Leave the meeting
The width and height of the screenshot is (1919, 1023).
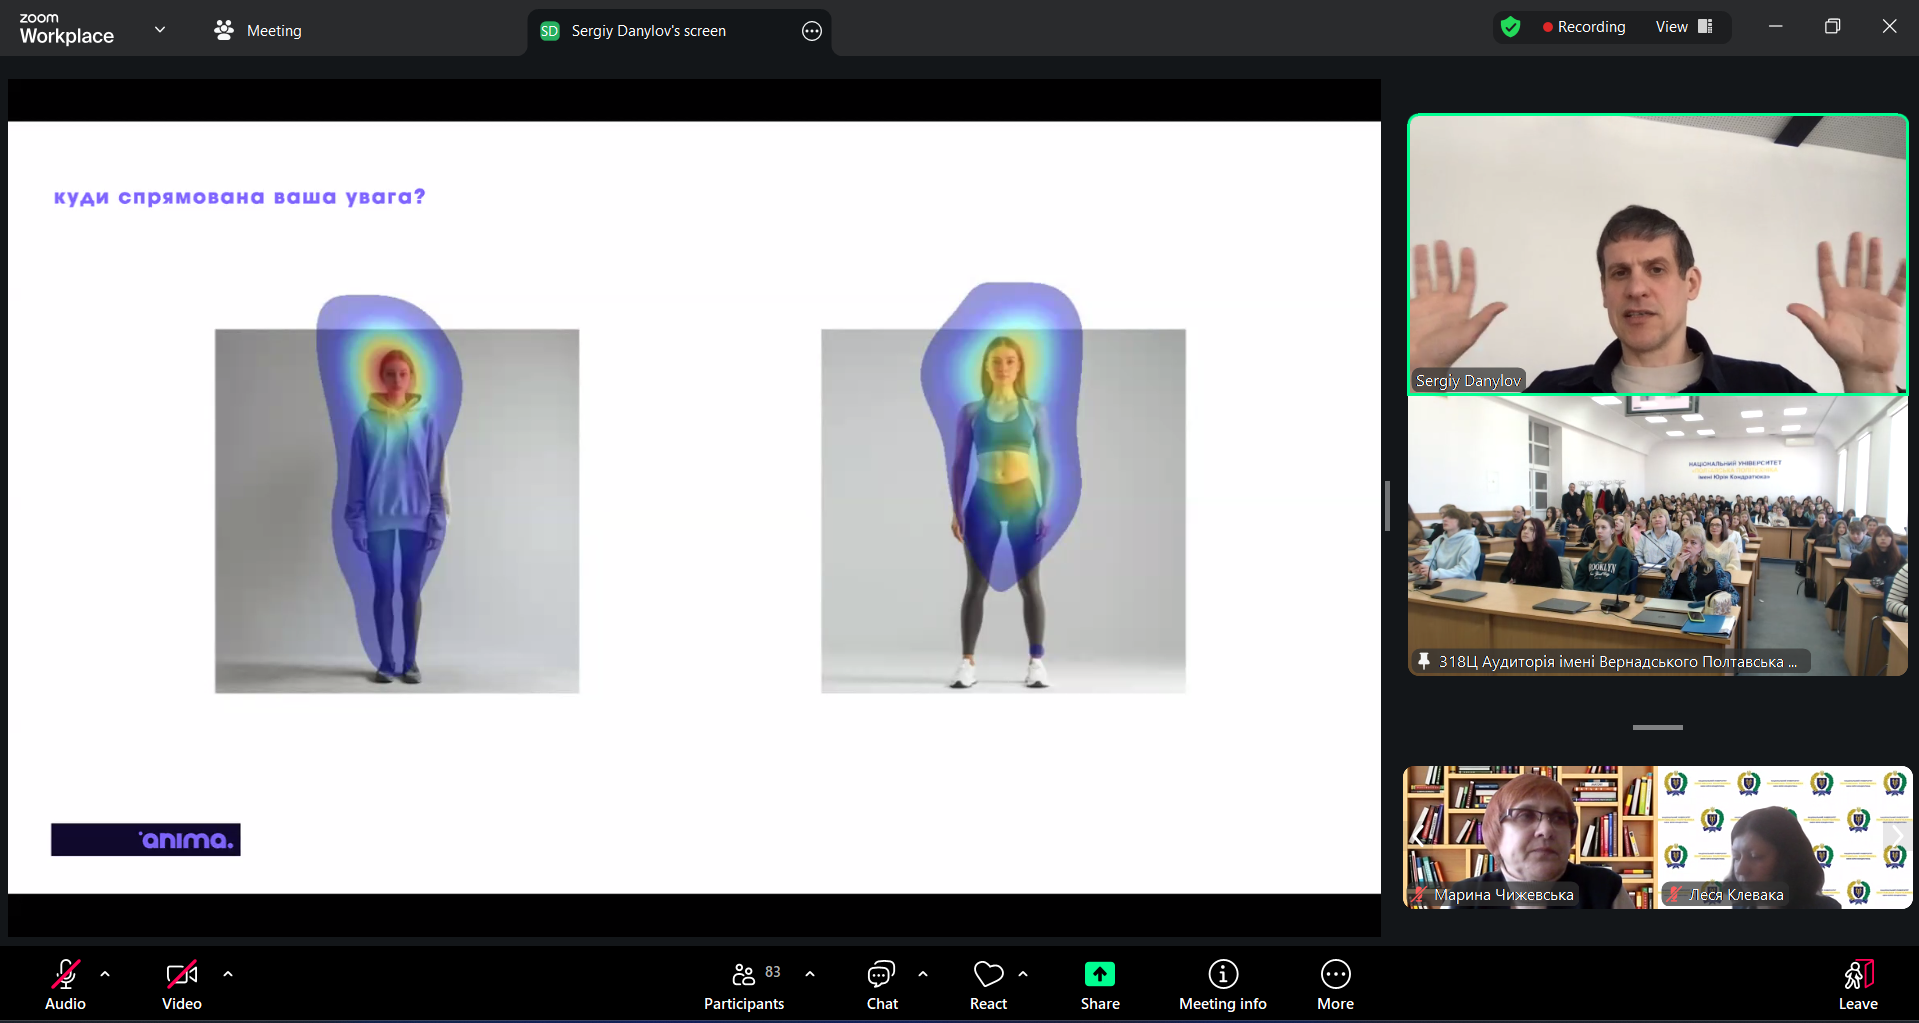click(x=1857, y=985)
